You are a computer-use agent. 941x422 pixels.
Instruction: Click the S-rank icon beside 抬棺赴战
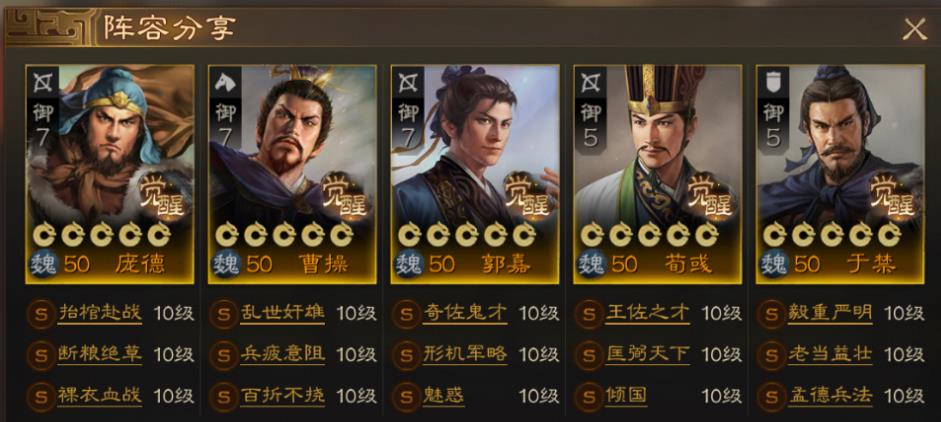click(x=41, y=314)
